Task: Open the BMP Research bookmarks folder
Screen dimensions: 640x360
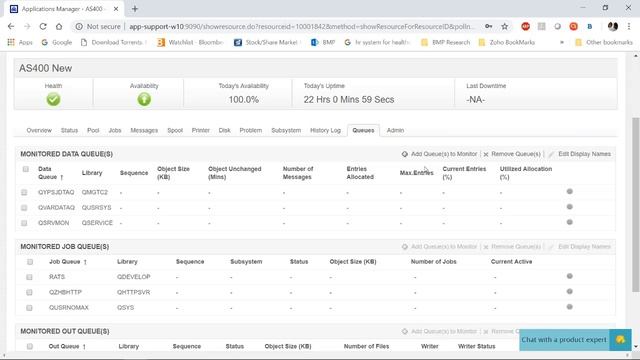Action: (x=446, y=42)
